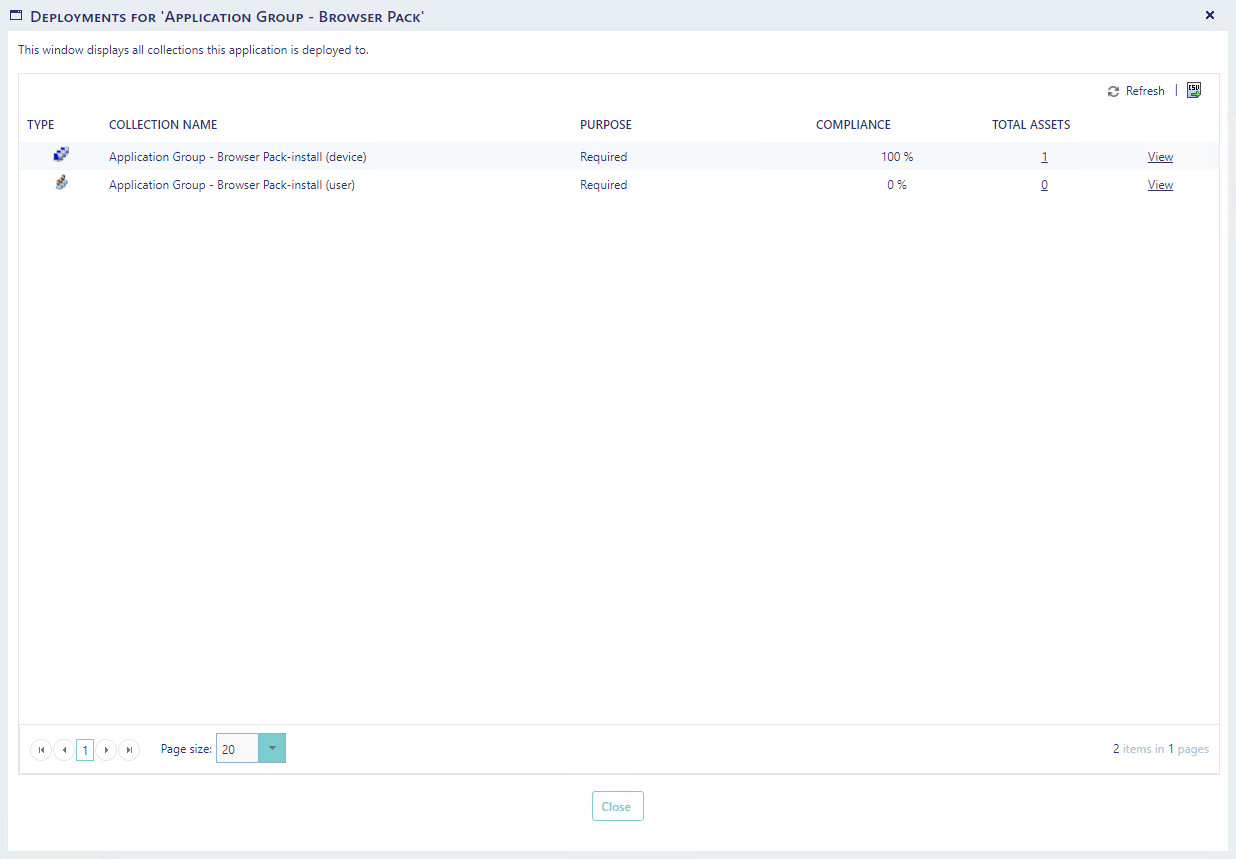This screenshot has height=859, width=1236.
Task: Go to previous page using pager arrow
Action: (x=64, y=750)
